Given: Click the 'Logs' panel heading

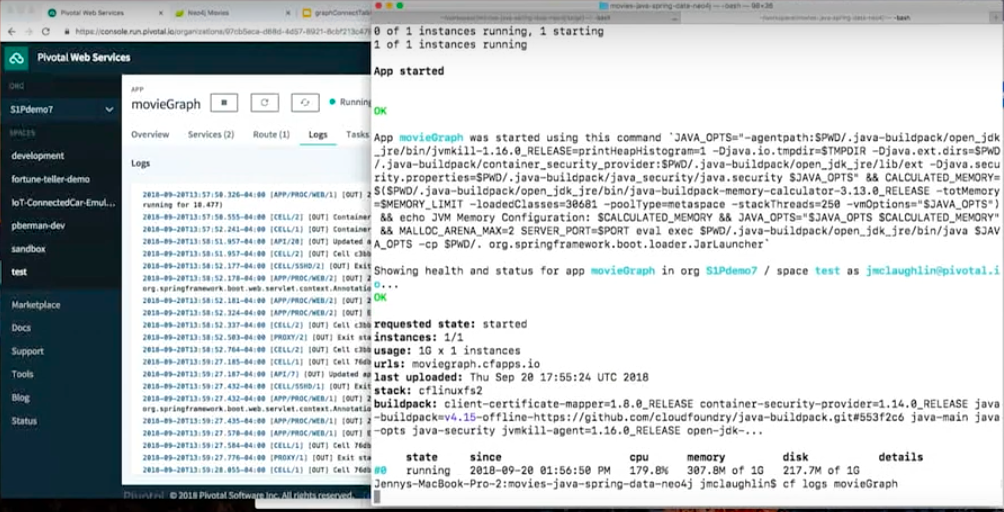Looking at the screenshot, I should point(140,163).
